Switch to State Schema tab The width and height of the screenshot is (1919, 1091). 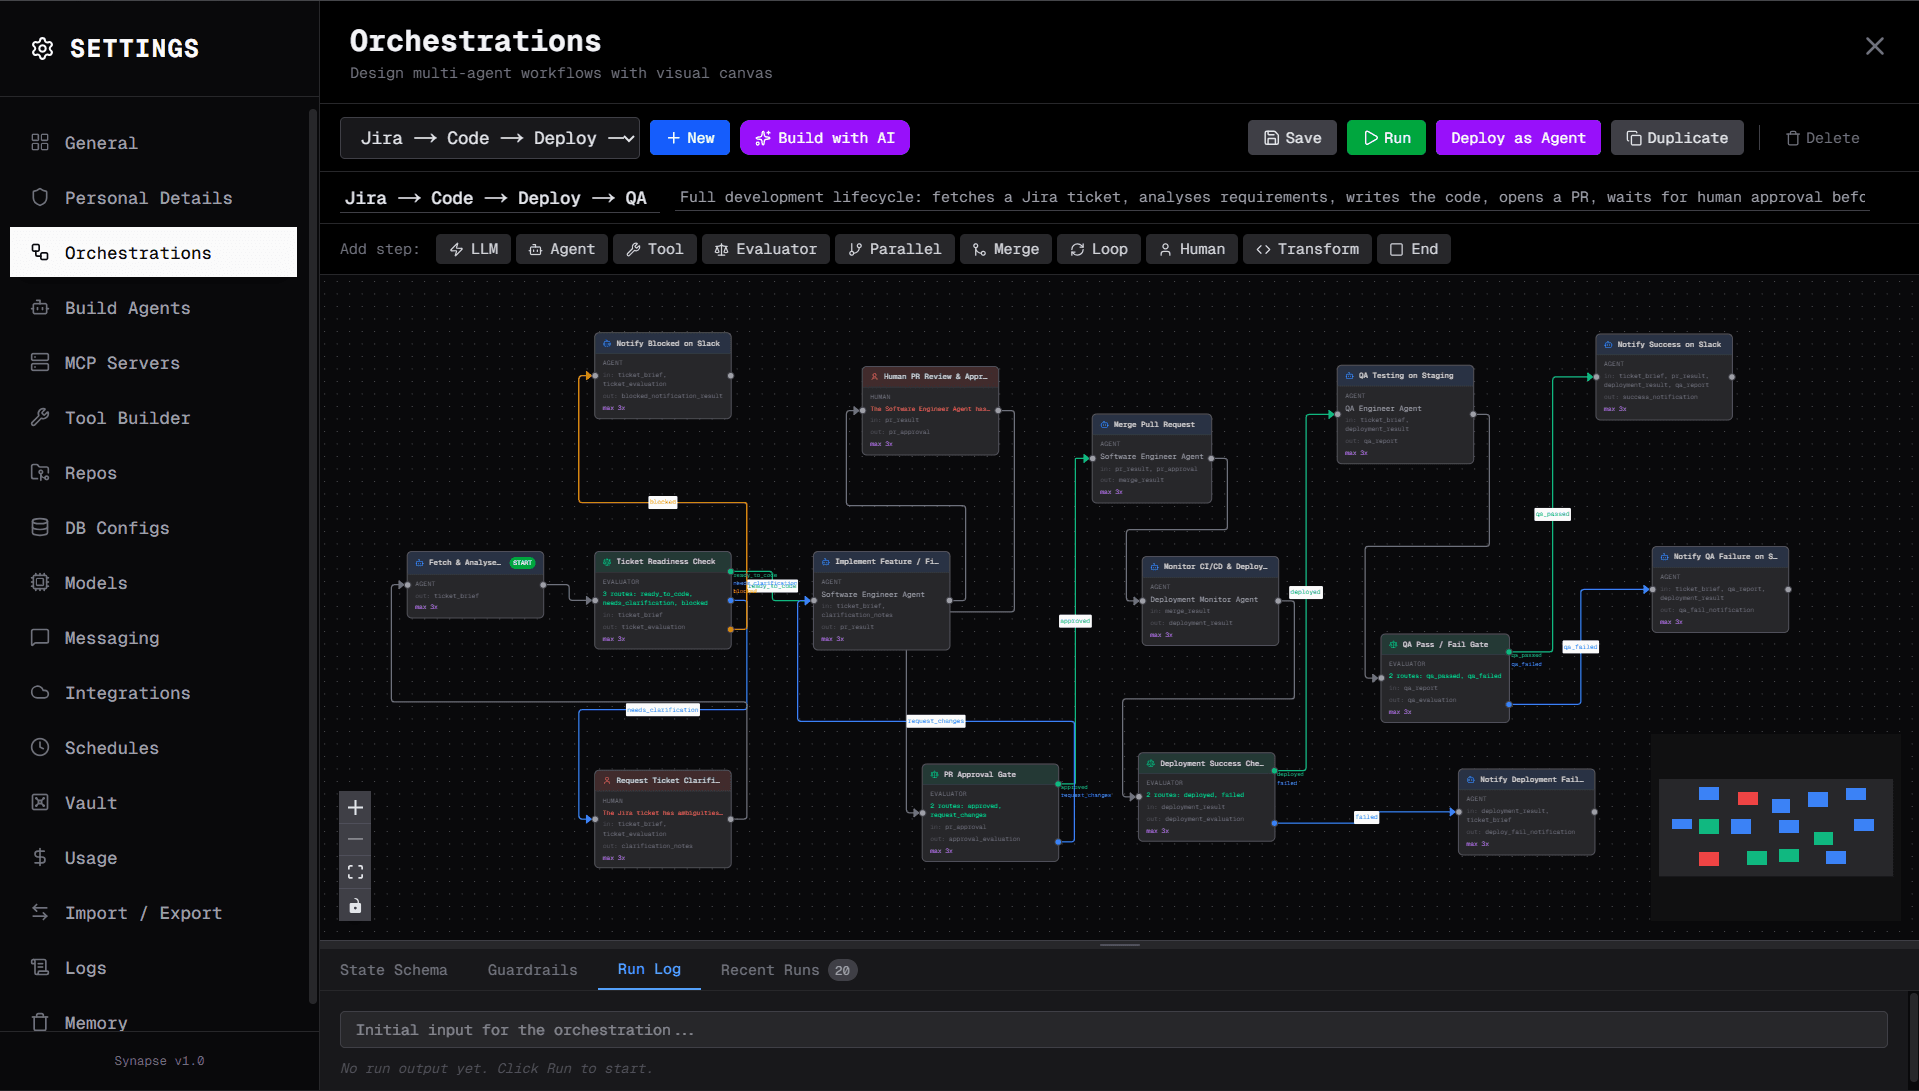tap(394, 970)
